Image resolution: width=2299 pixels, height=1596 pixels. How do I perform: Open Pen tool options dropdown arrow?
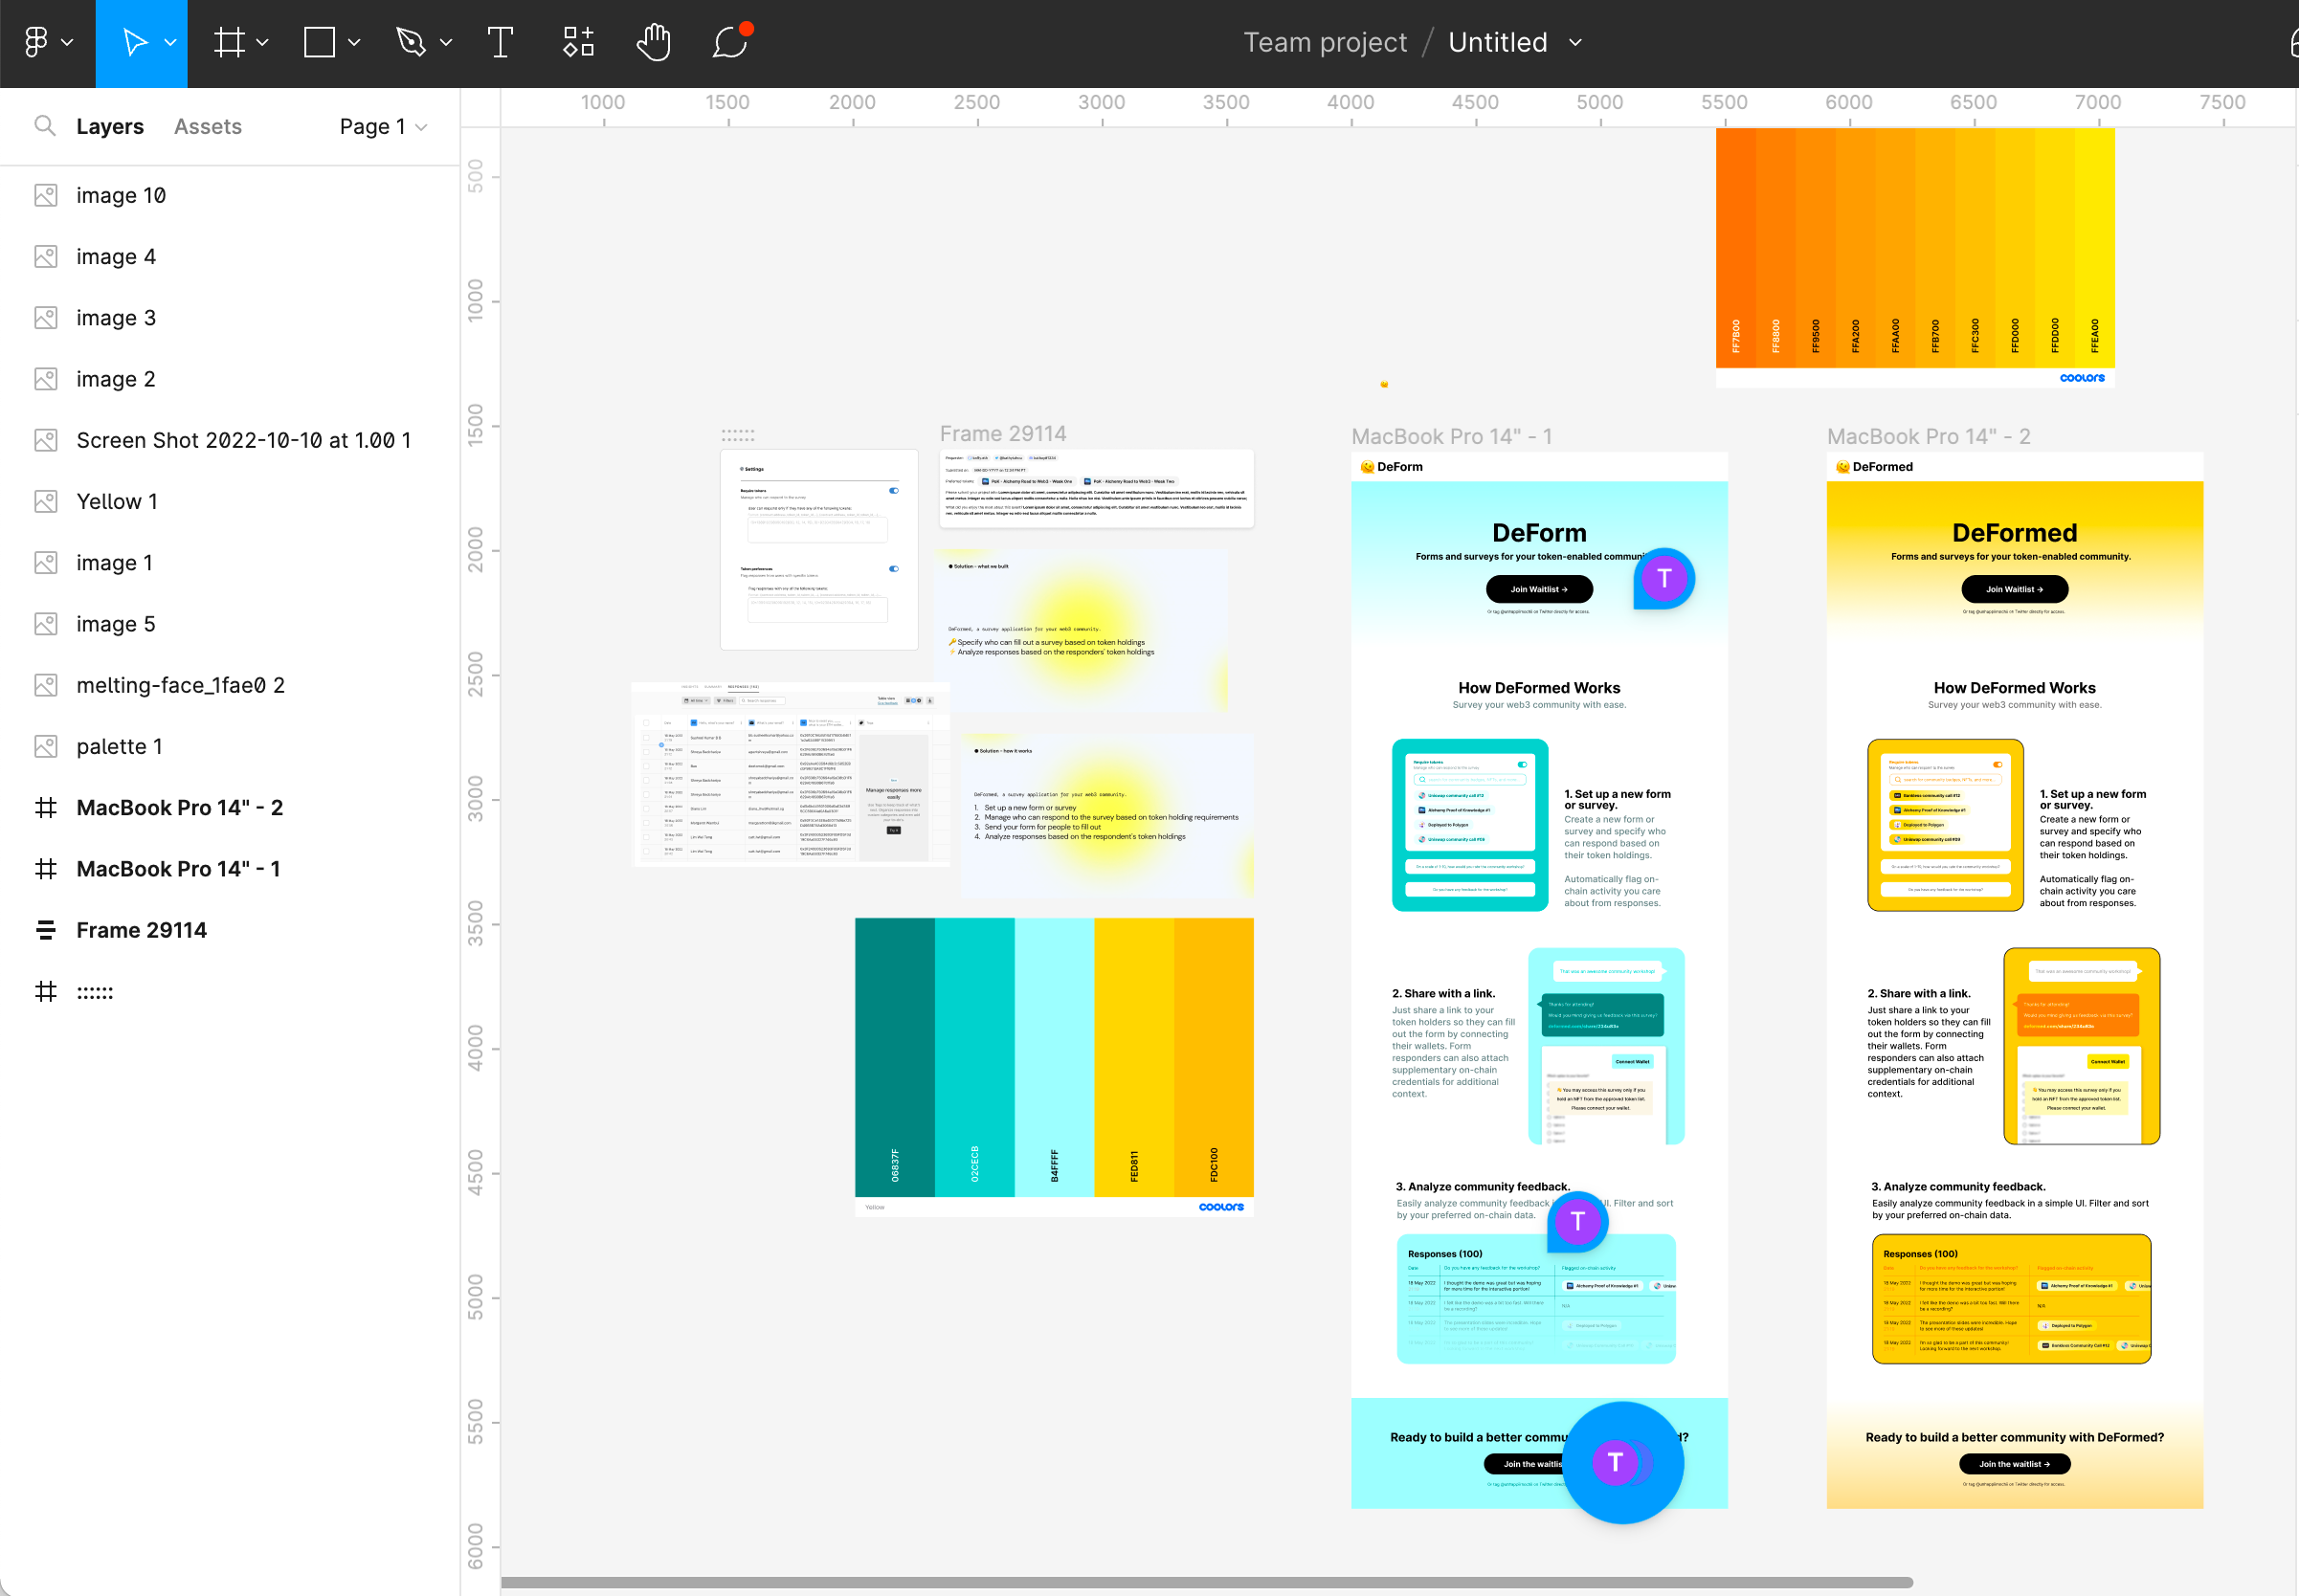tap(446, 42)
